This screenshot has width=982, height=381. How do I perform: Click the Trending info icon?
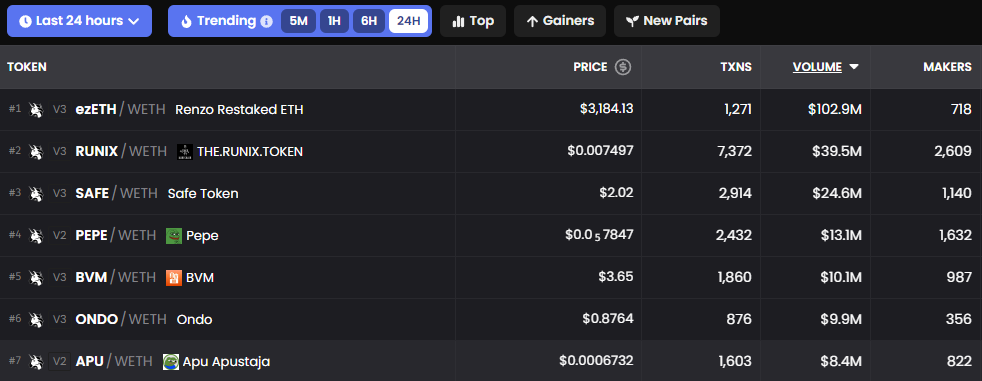(266, 21)
